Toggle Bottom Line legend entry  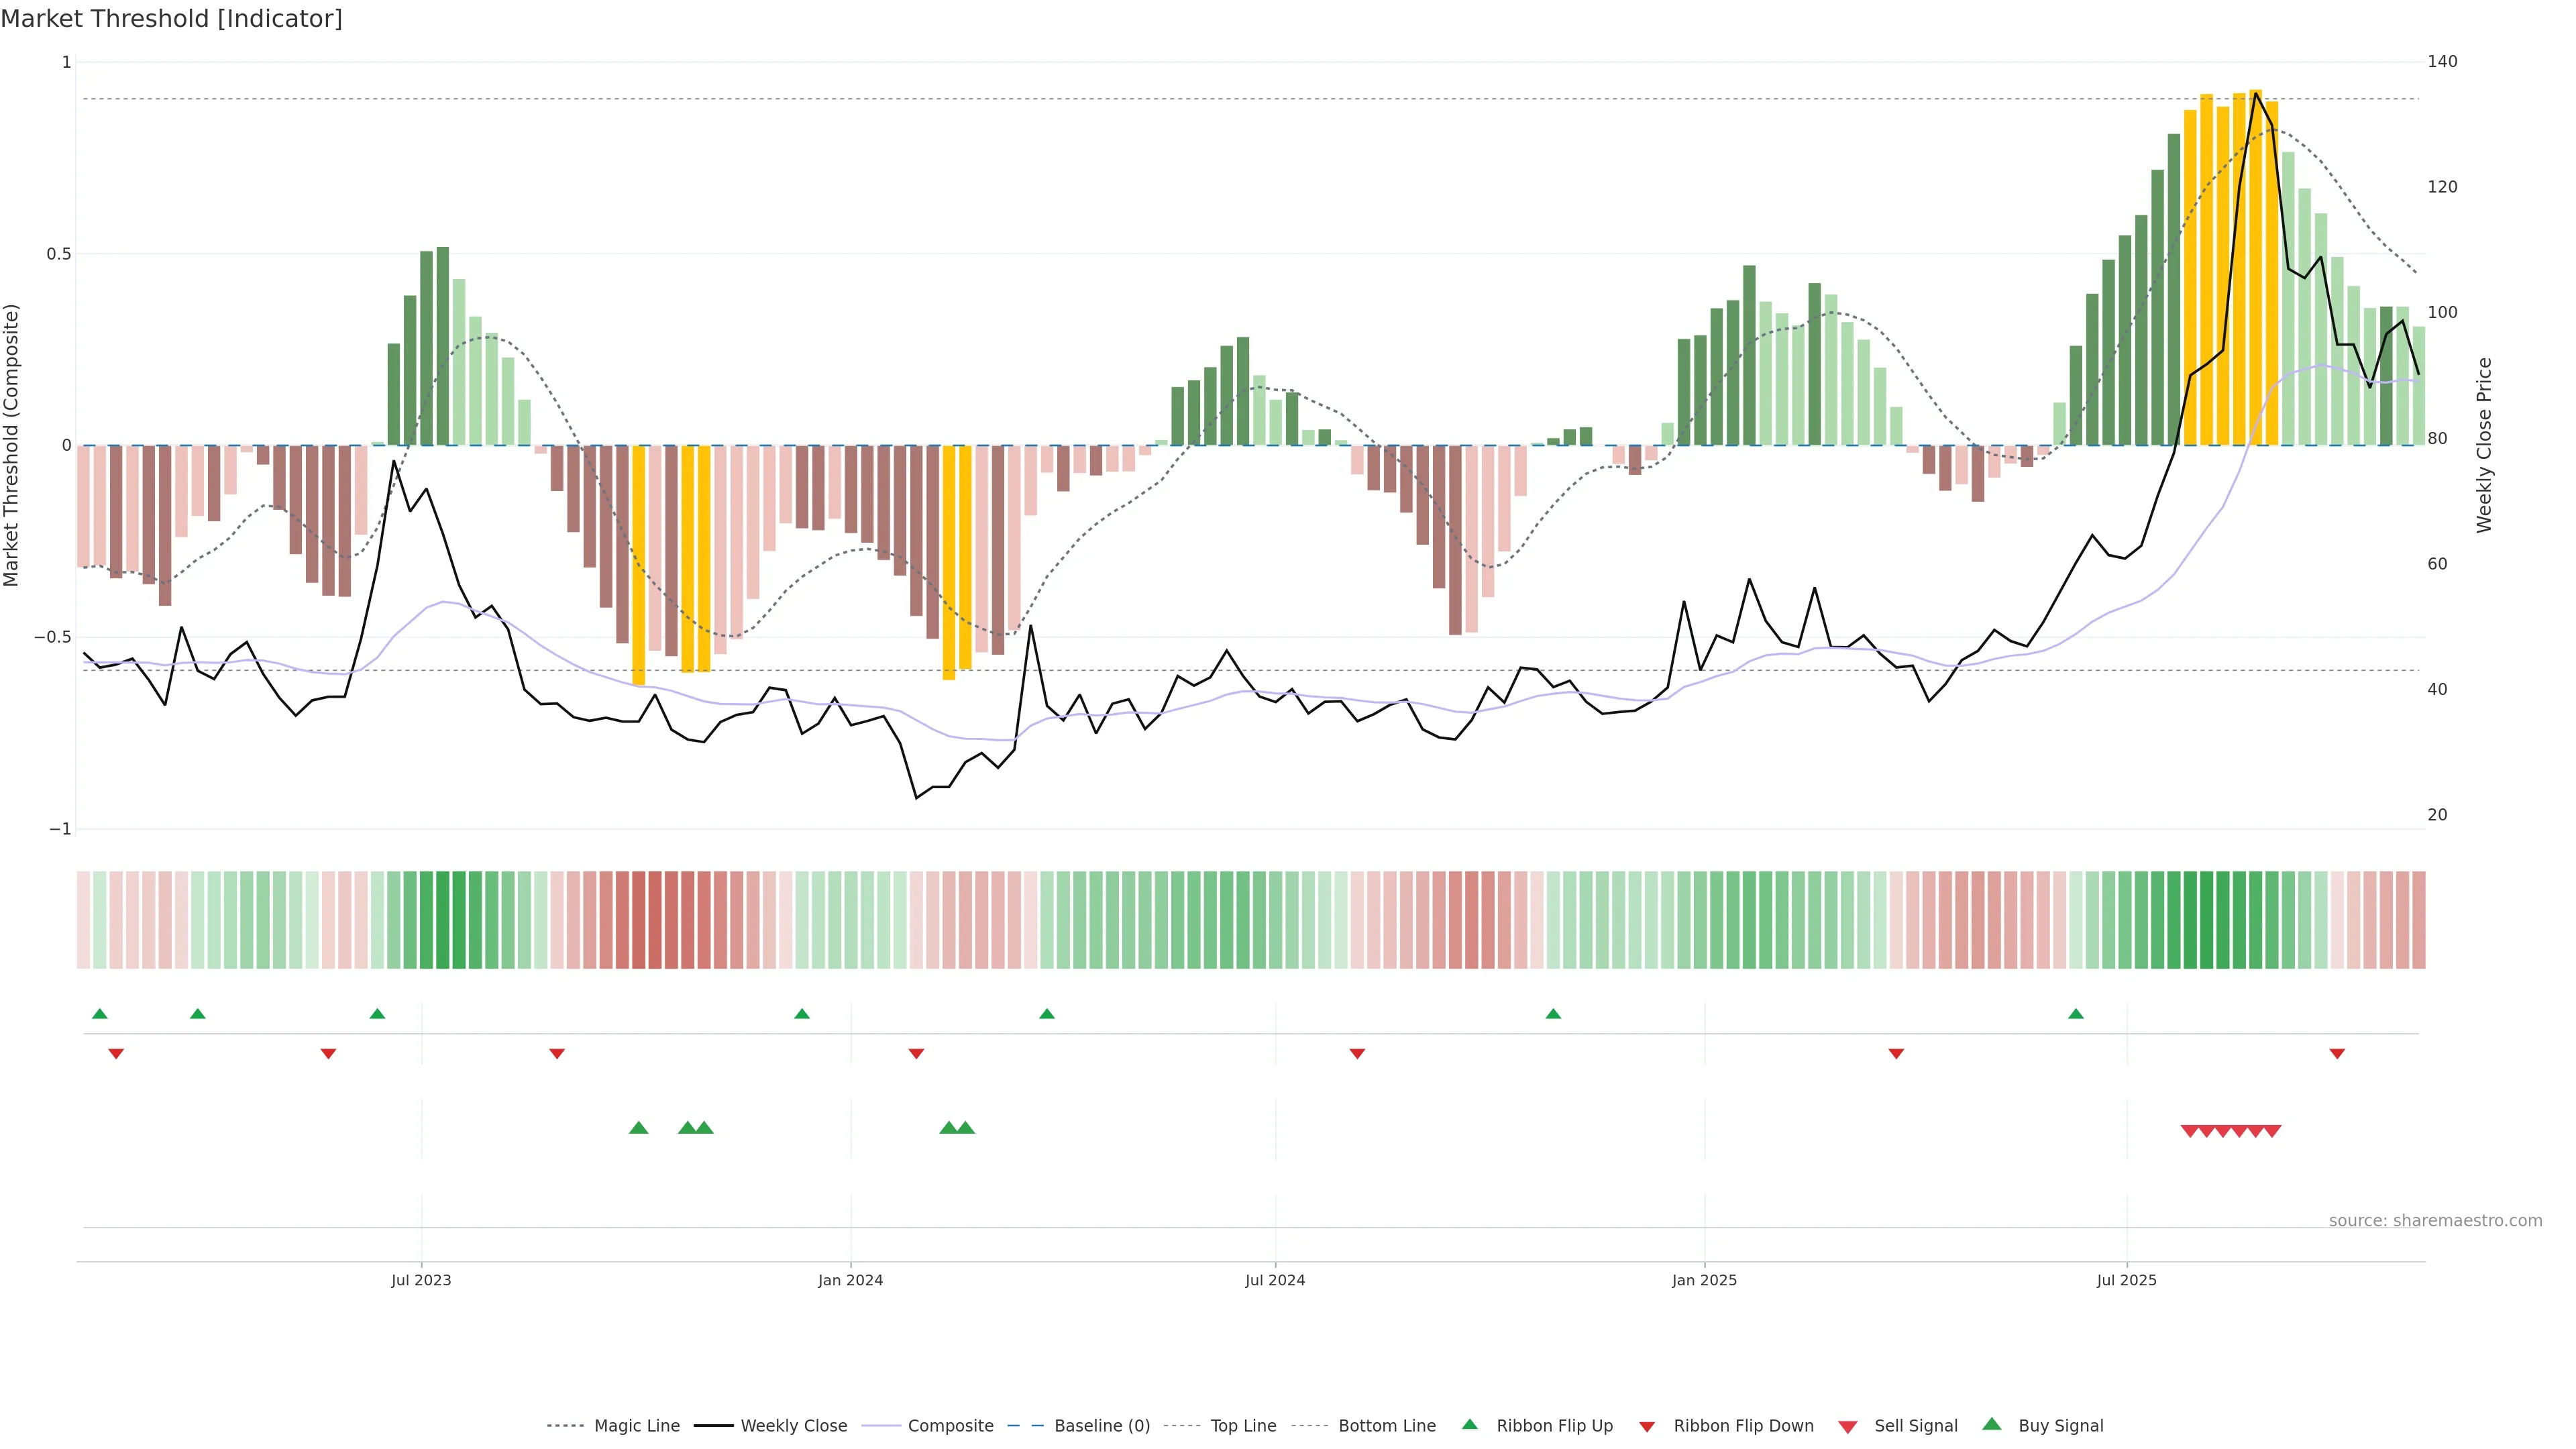click(1386, 1426)
